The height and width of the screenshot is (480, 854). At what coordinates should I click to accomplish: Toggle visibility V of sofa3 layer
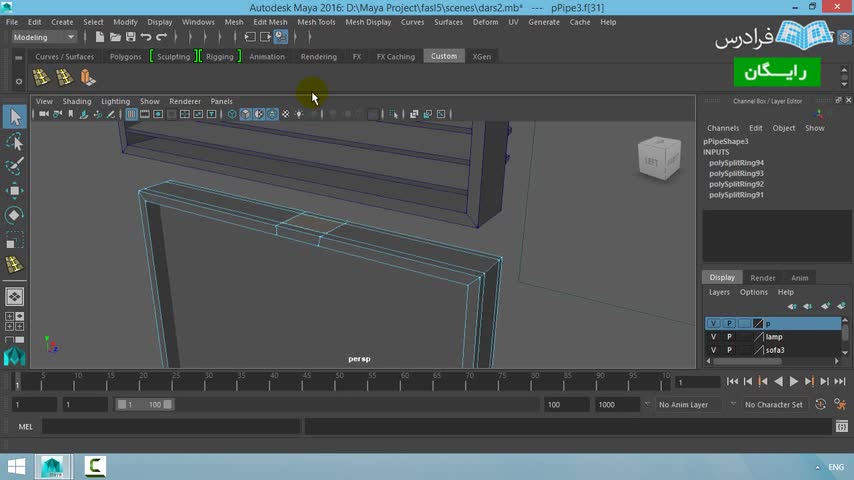pos(713,350)
